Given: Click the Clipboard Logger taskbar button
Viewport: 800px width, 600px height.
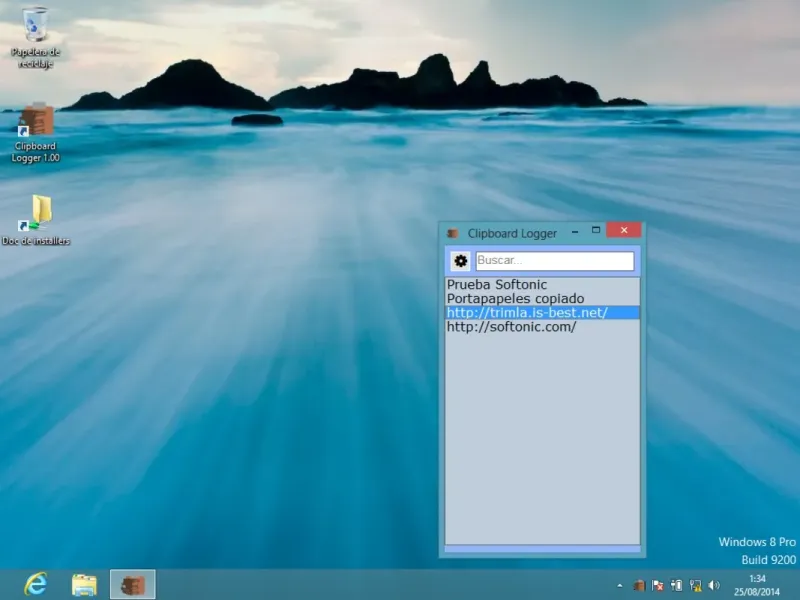Looking at the screenshot, I should (x=132, y=584).
